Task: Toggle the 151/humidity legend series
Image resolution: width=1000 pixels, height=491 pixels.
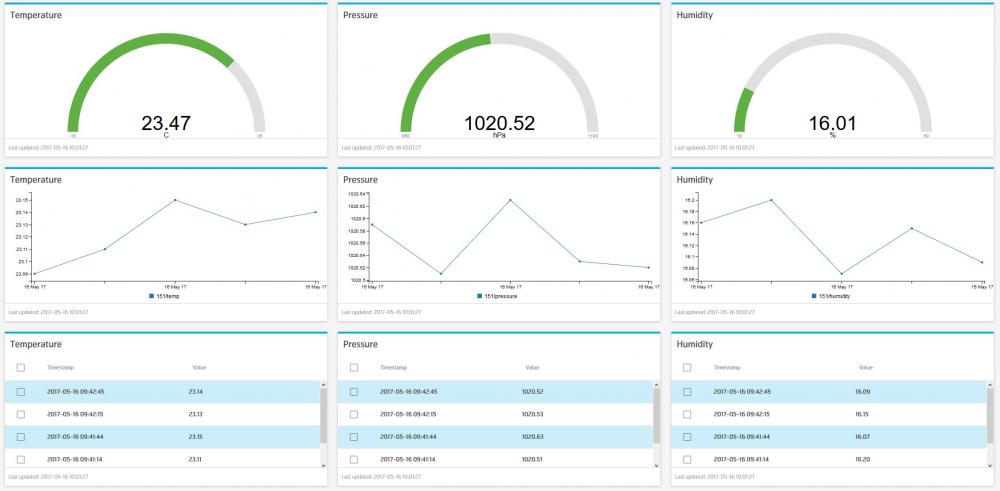Action: click(x=833, y=296)
